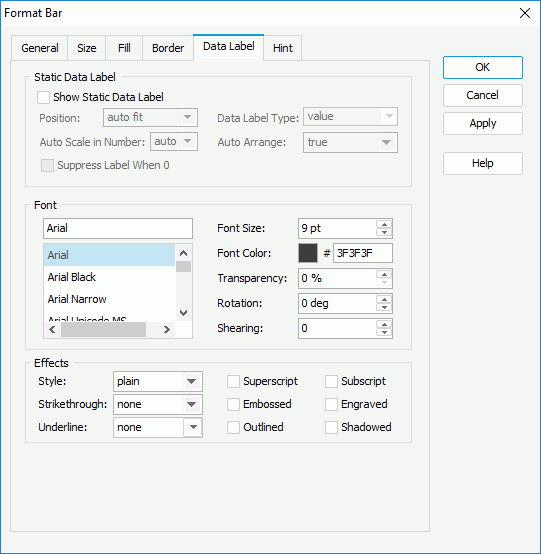Decrease Shearing with down spinner arrow

[384, 332]
